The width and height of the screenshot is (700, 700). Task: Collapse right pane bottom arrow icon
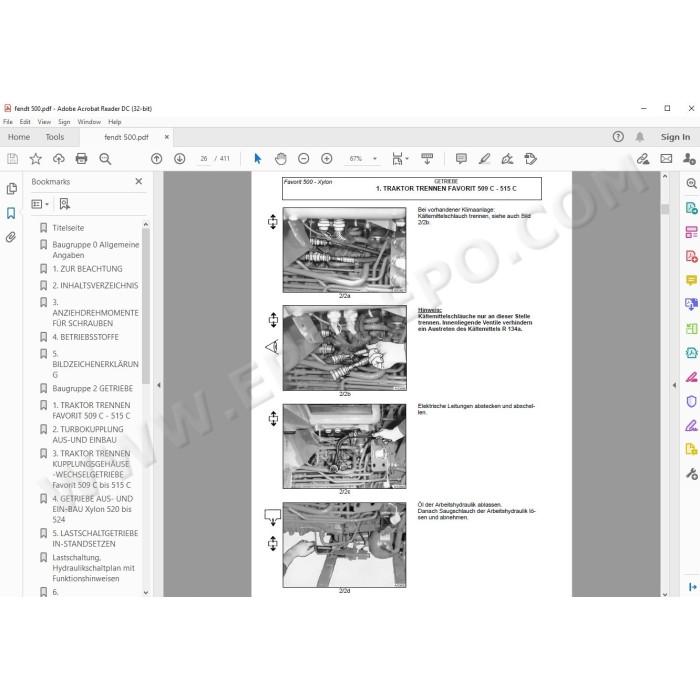(x=692, y=587)
